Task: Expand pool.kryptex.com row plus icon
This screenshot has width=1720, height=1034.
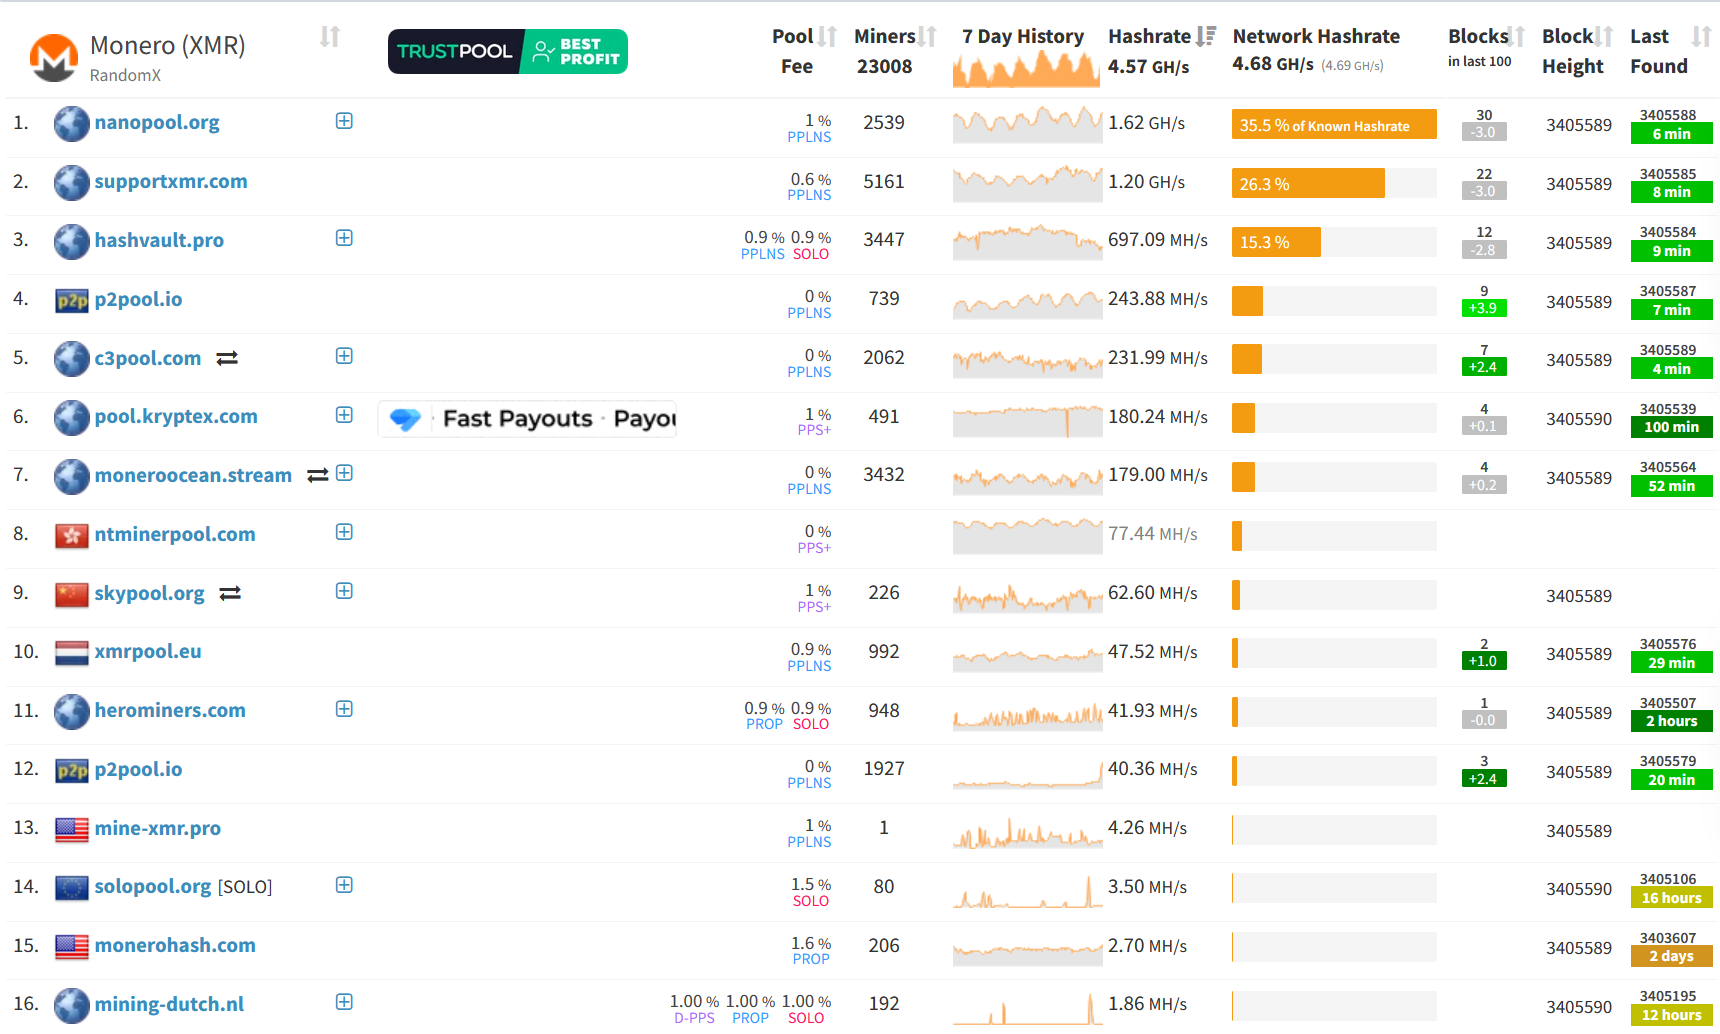Action: (x=344, y=415)
